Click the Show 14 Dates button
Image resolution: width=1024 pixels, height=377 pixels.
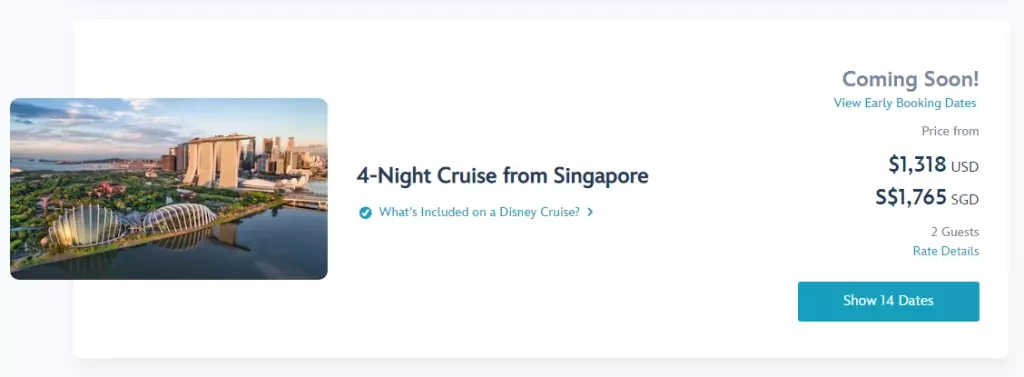(888, 301)
